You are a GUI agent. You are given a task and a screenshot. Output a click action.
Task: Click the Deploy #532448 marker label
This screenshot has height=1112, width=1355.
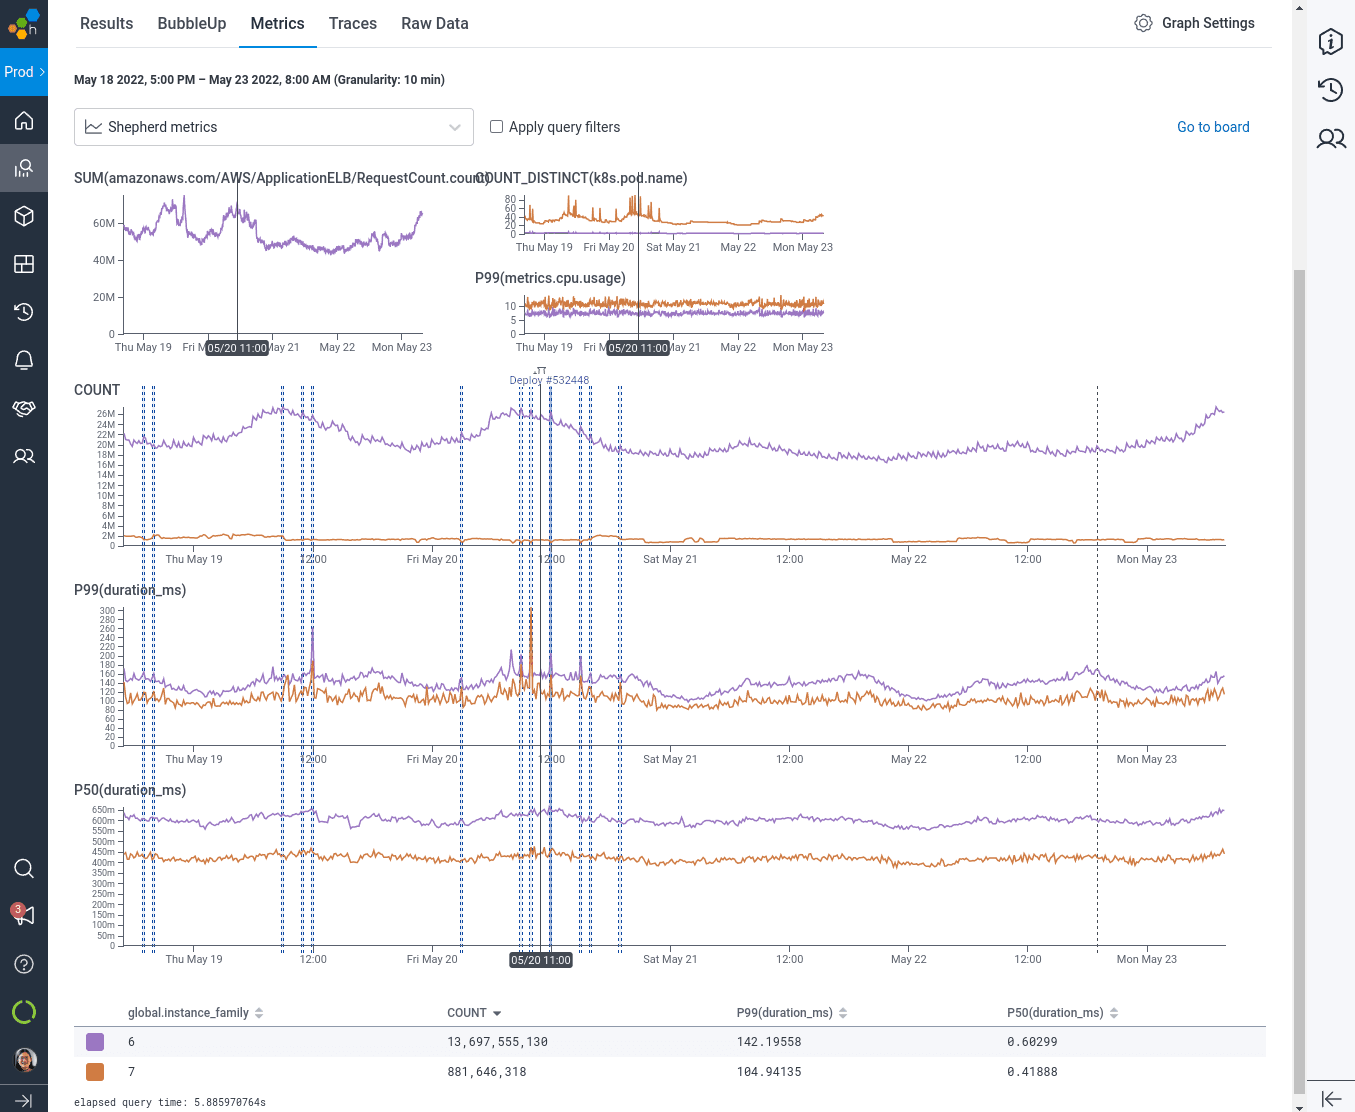tap(549, 380)
